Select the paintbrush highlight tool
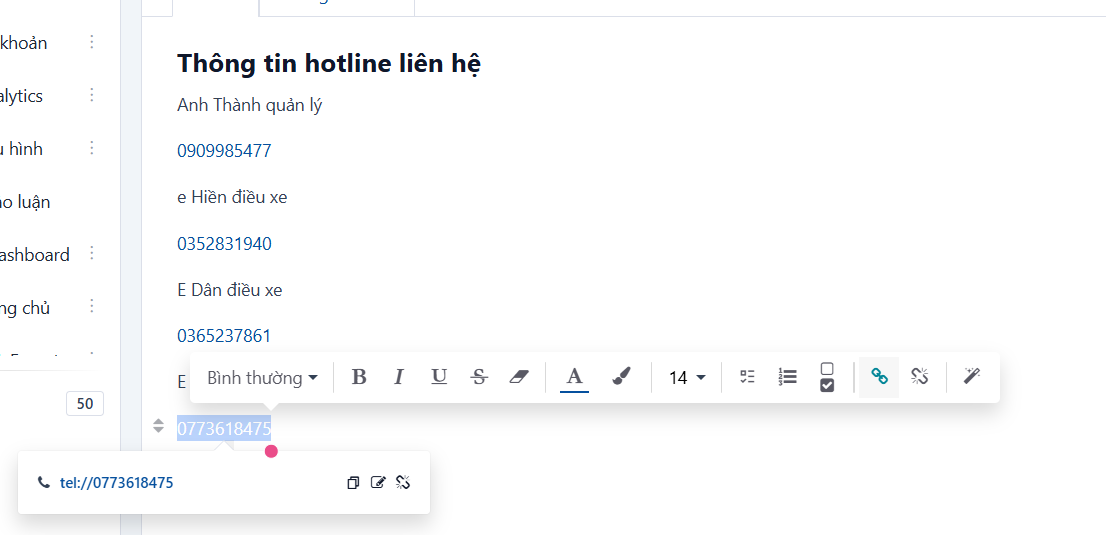 coord(621,378)
